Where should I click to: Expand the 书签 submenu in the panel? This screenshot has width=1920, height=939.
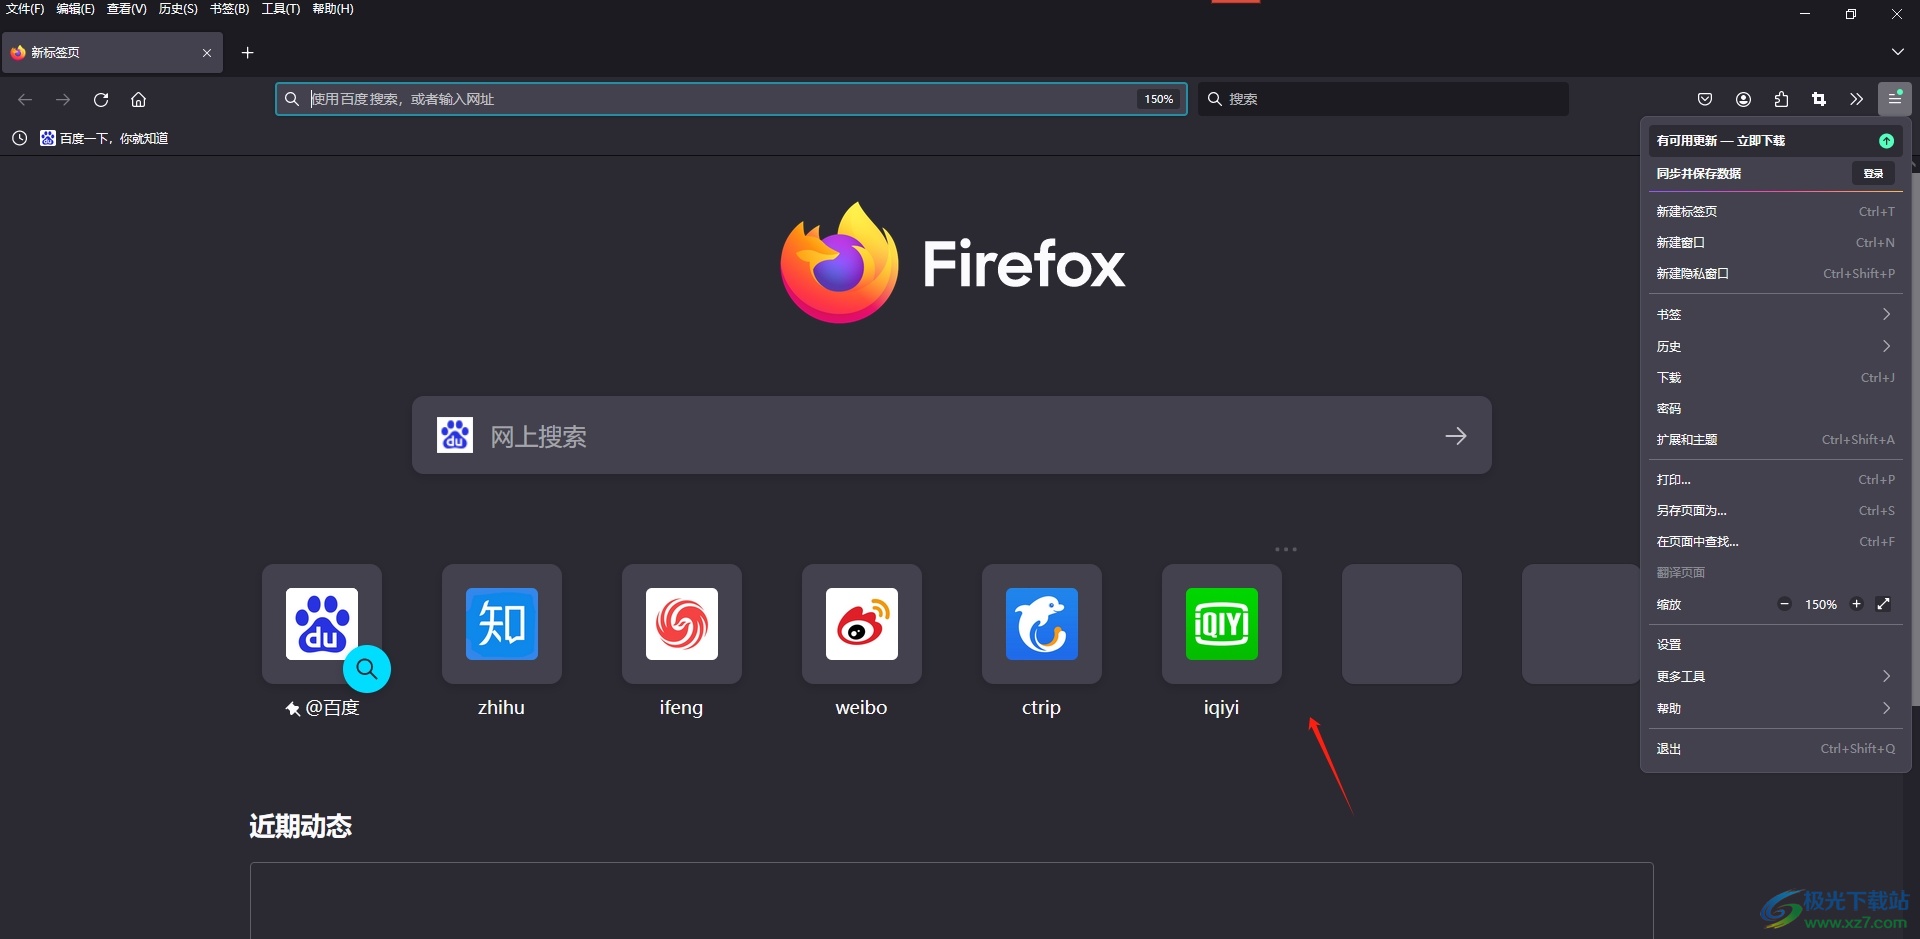1776,314
